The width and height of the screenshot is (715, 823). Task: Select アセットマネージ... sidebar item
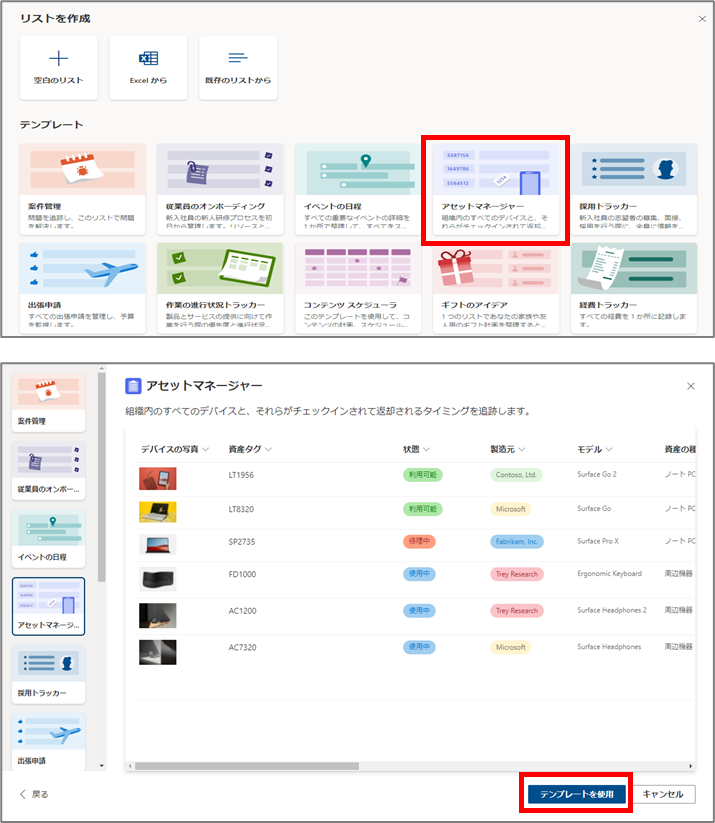point(48,606)
